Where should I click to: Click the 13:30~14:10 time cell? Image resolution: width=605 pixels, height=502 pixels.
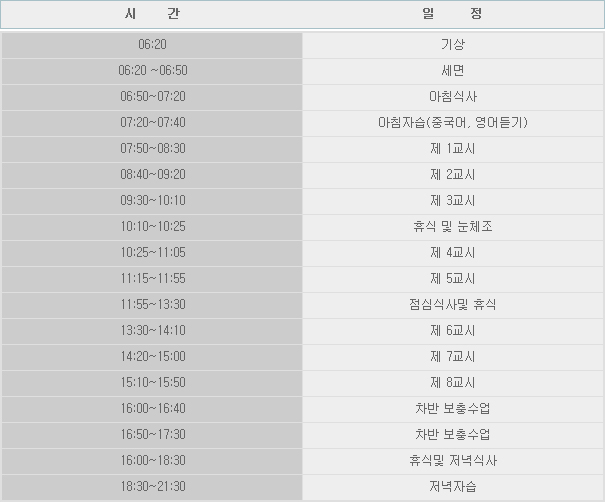(152, 331)
